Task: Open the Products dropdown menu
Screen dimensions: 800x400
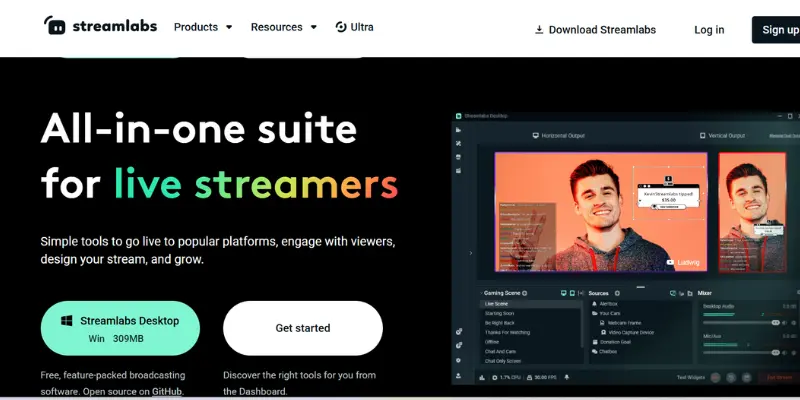Action: click(x=203, y=27)
